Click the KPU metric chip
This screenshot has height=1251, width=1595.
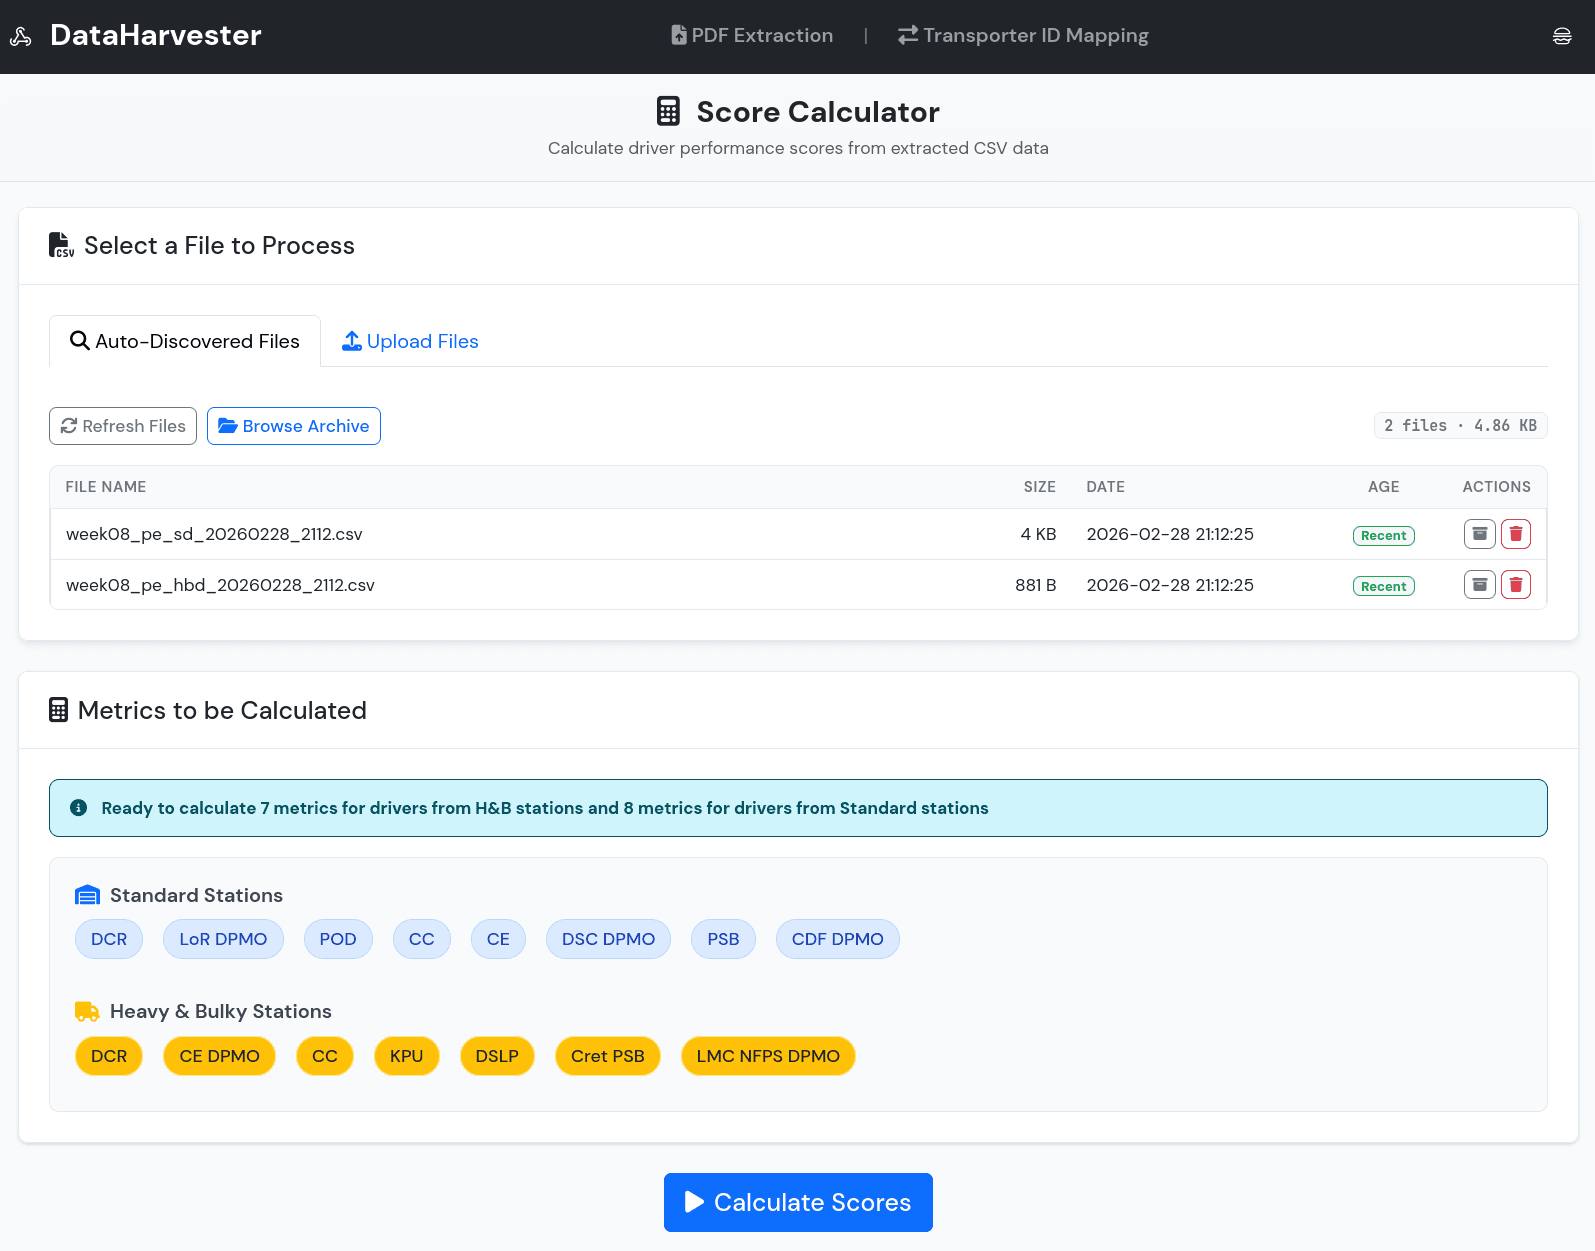[x=407, y=1056]
